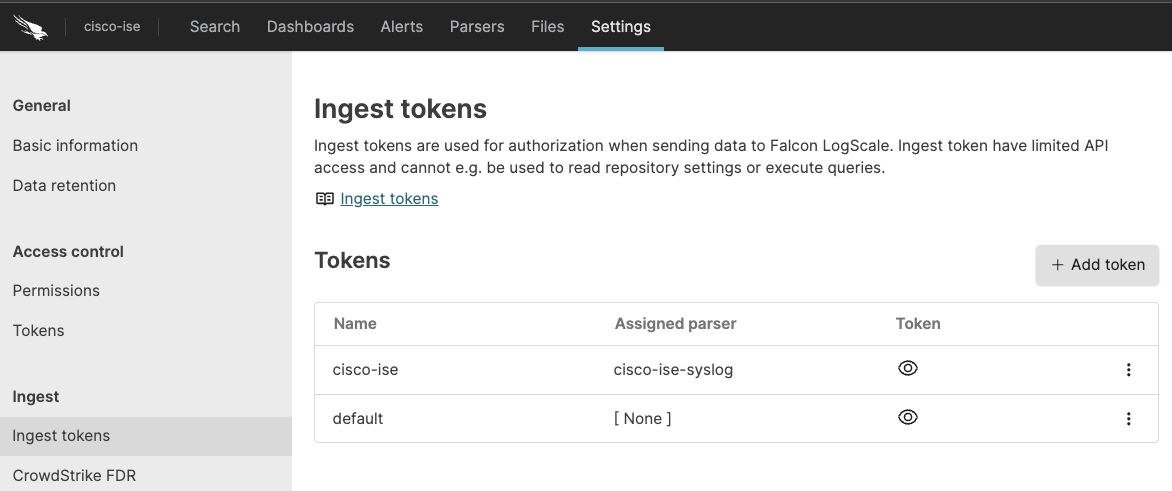Click the General section heading
This screenshot has width=1172, height=491.
coord(42,105)
